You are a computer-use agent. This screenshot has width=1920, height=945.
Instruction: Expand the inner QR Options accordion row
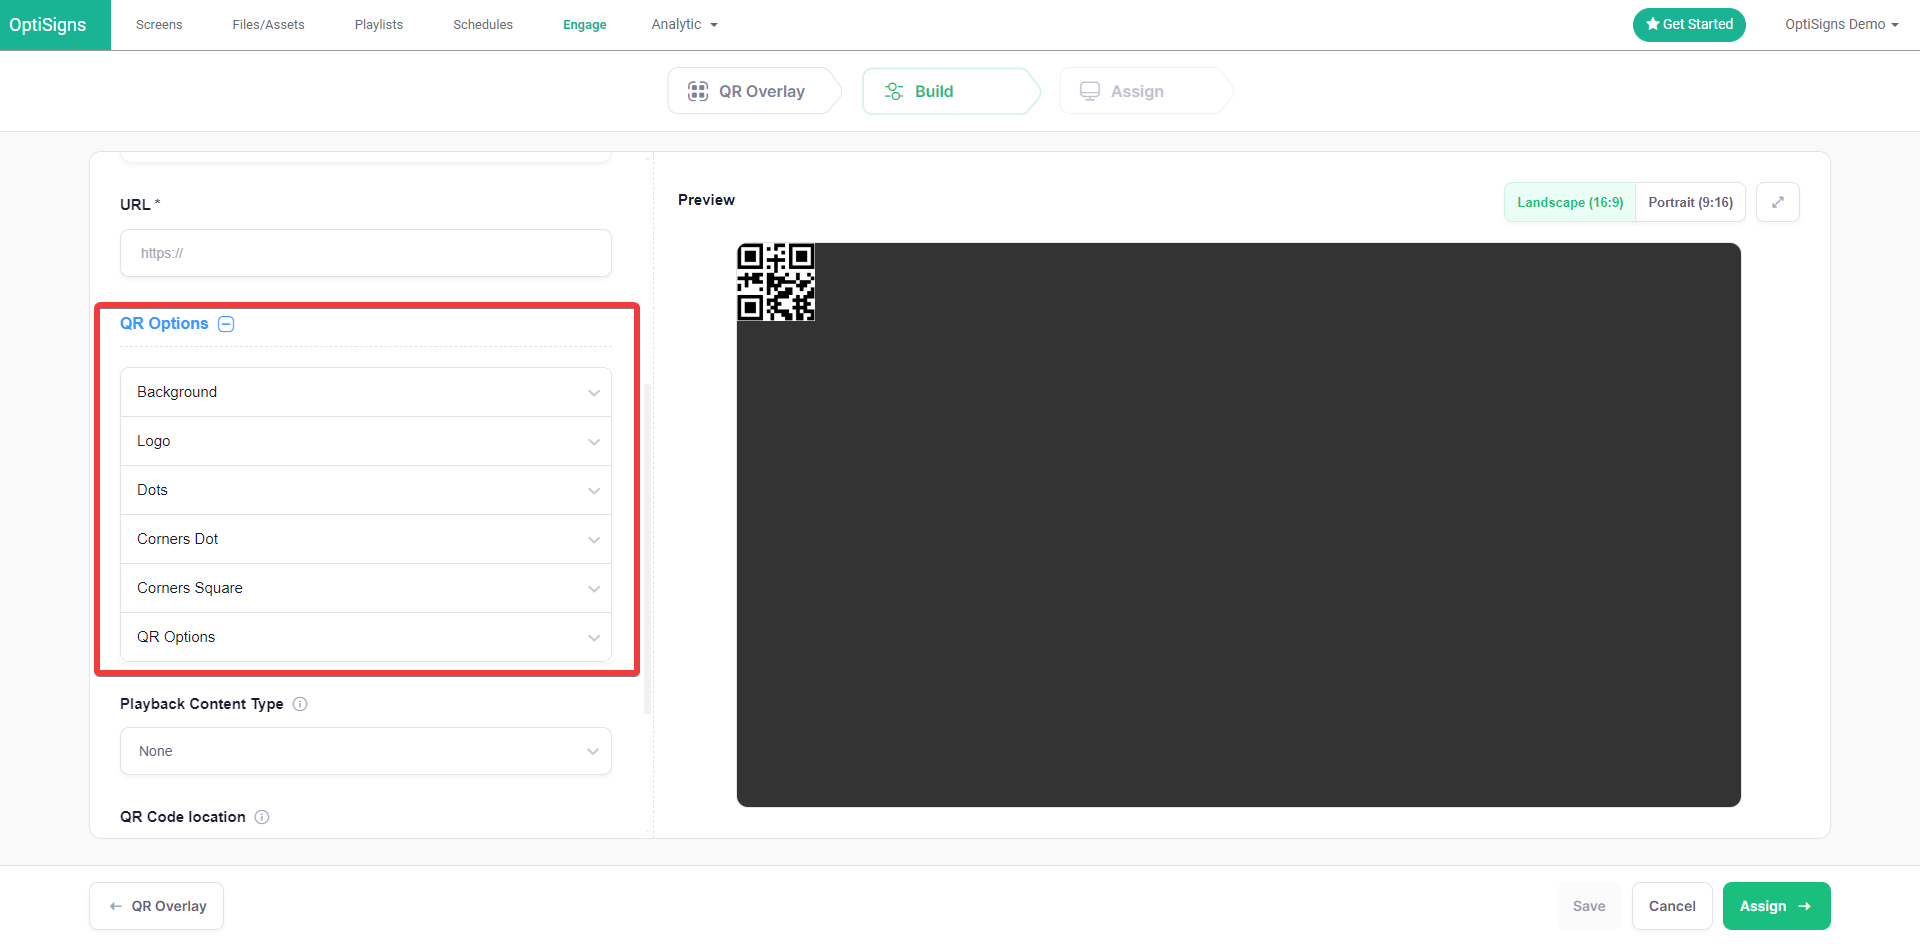coord(366,637)
